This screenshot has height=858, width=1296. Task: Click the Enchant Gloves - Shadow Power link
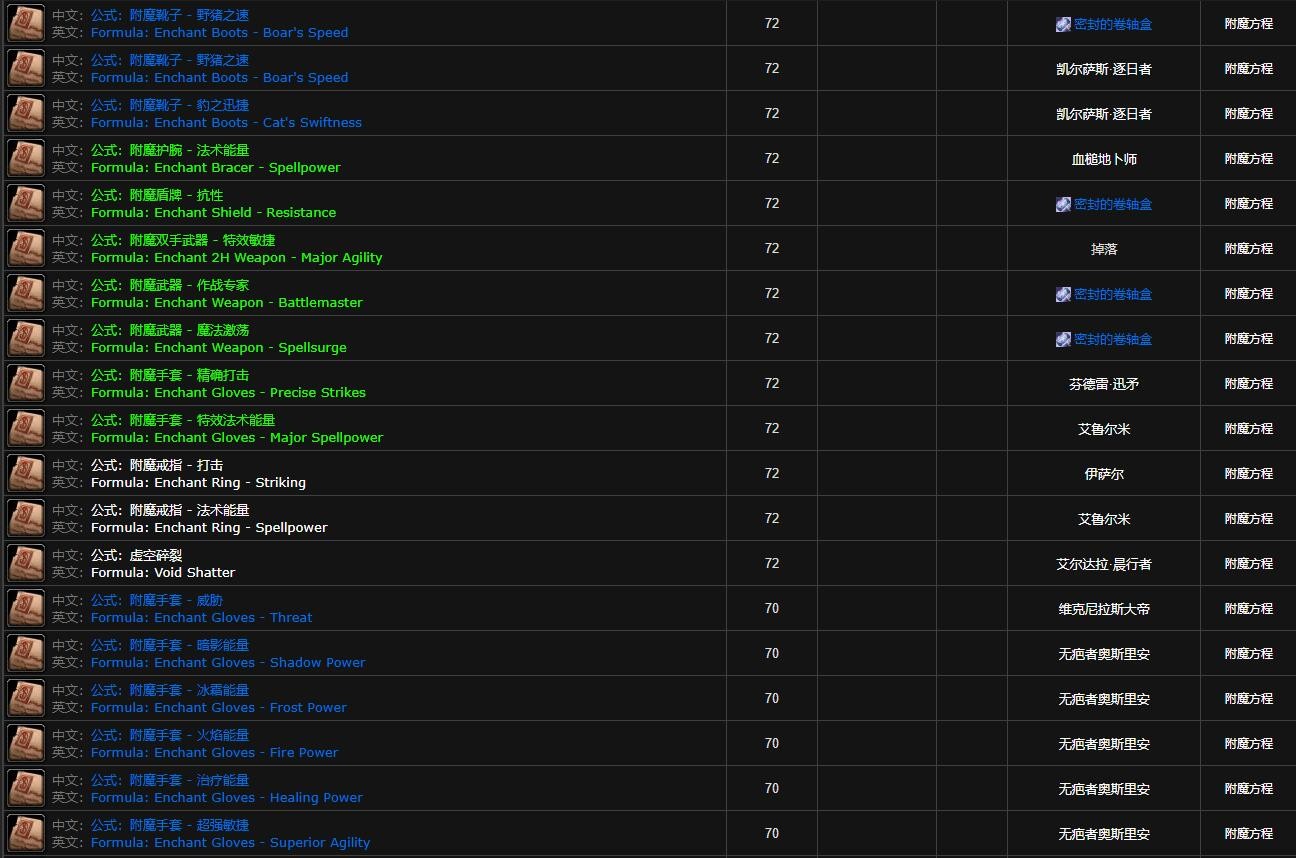pyautogui.click(x=228, y=663)
